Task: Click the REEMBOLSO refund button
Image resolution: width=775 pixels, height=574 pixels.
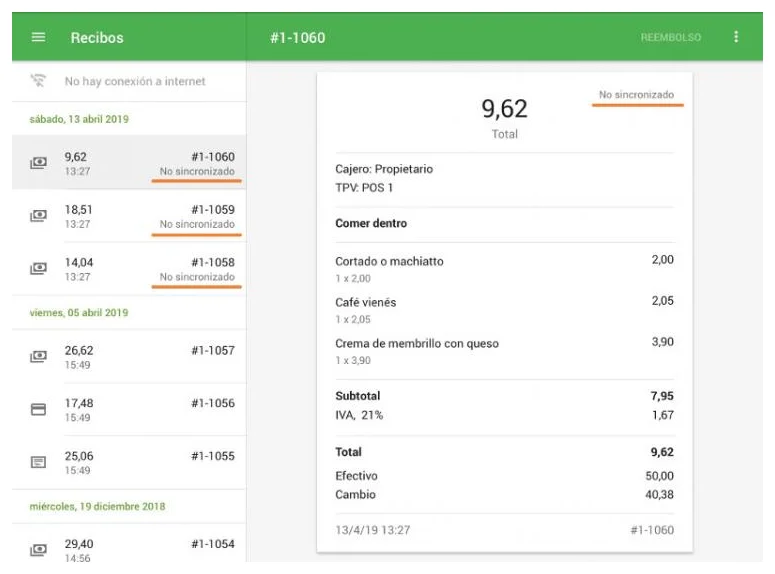Action: coord(671,37)
